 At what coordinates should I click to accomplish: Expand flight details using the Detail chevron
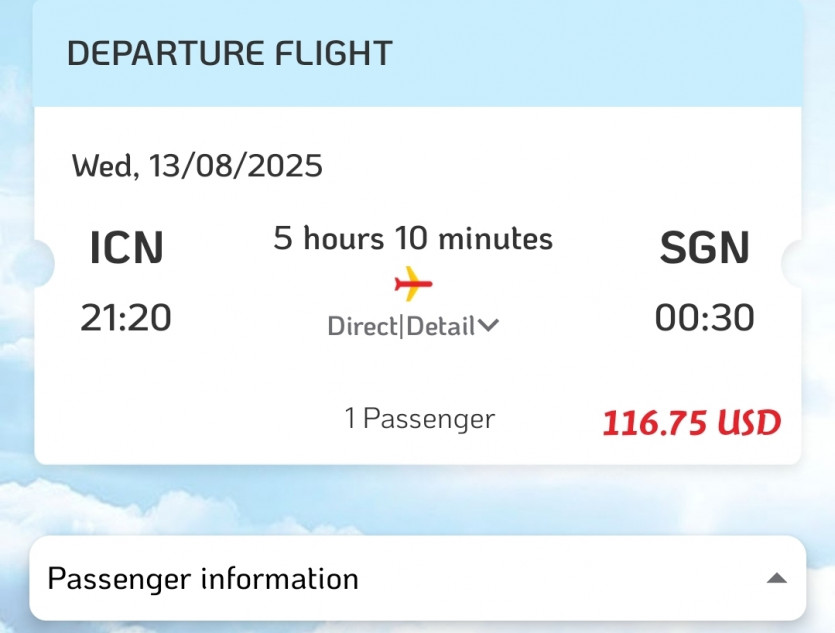[489, 327]
